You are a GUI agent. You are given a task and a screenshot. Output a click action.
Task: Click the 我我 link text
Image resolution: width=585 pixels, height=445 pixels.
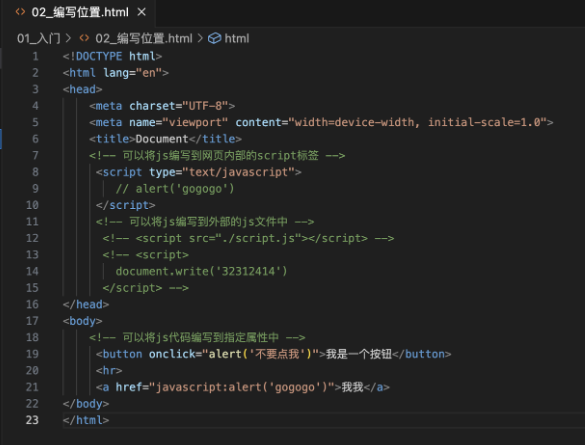click(x=353, y=387)
